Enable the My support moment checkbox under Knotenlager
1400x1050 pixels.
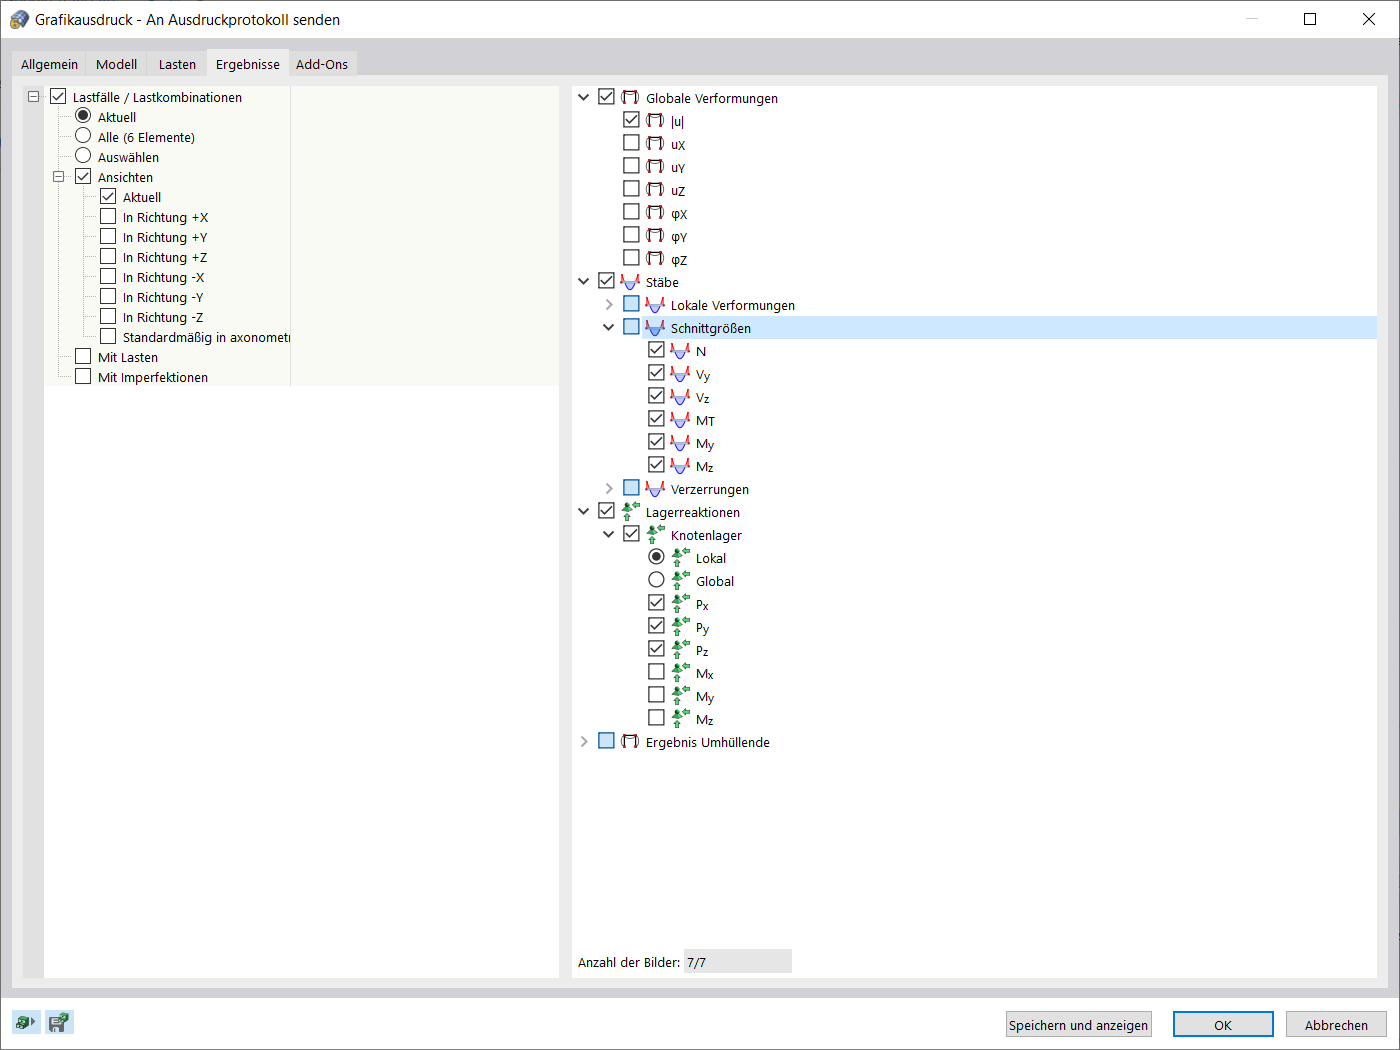tap(656, 695)
